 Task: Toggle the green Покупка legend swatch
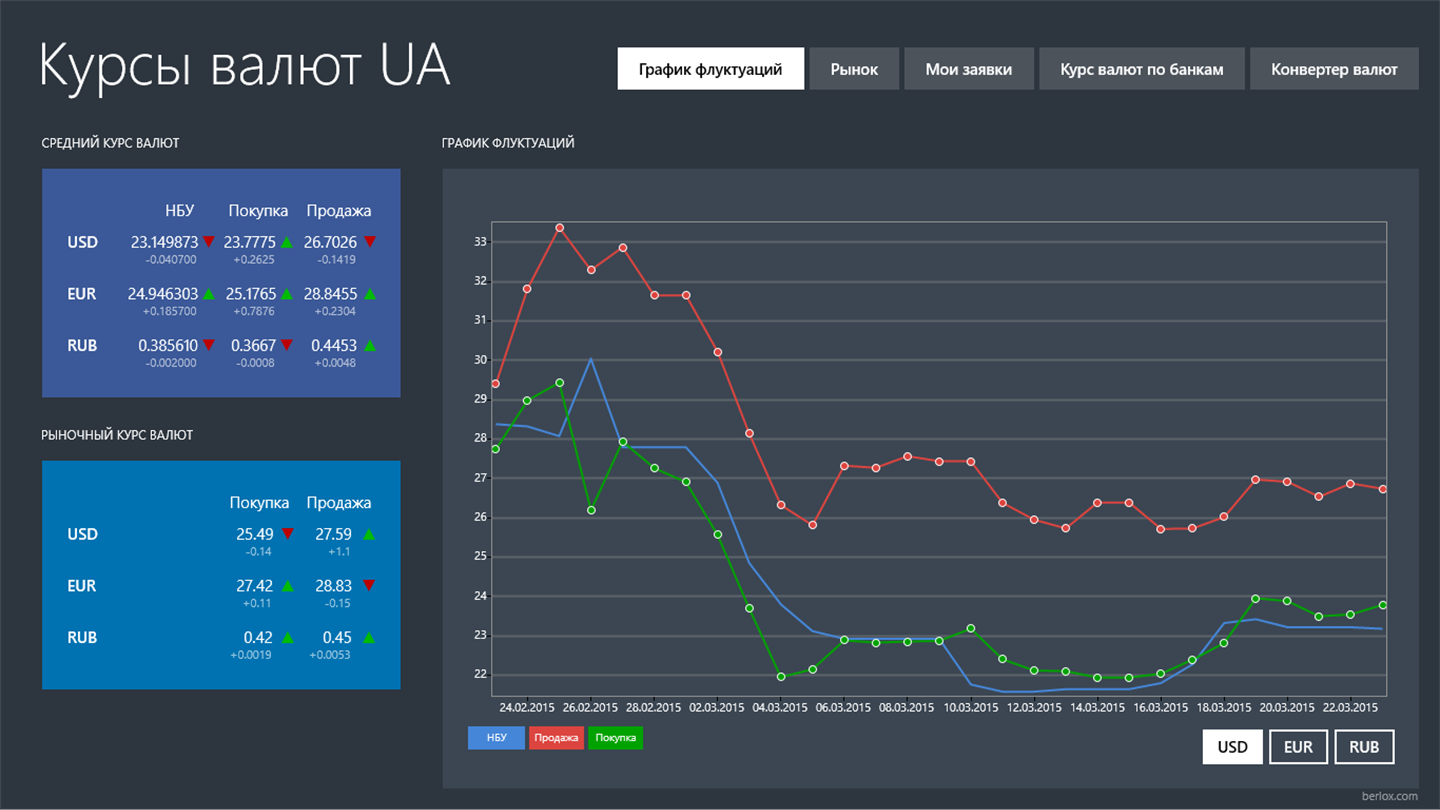click(x=615, y=738)
